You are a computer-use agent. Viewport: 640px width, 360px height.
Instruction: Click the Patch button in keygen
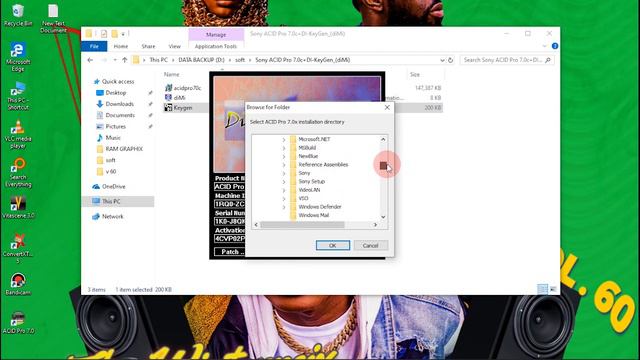[229, 251]
